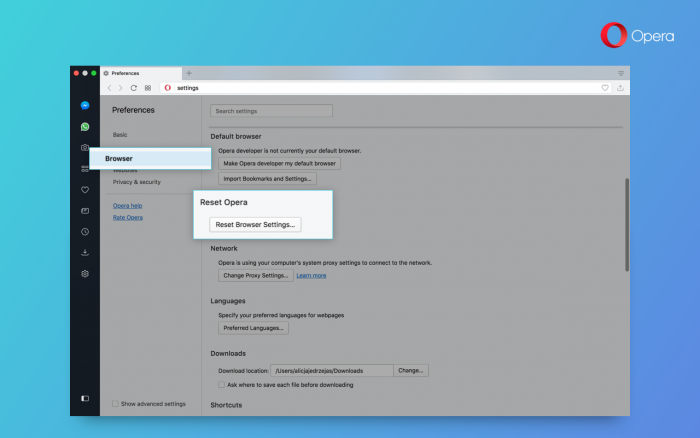Click the Search settings field
Viewport: 700px width, 438px height.
point(271,111)
